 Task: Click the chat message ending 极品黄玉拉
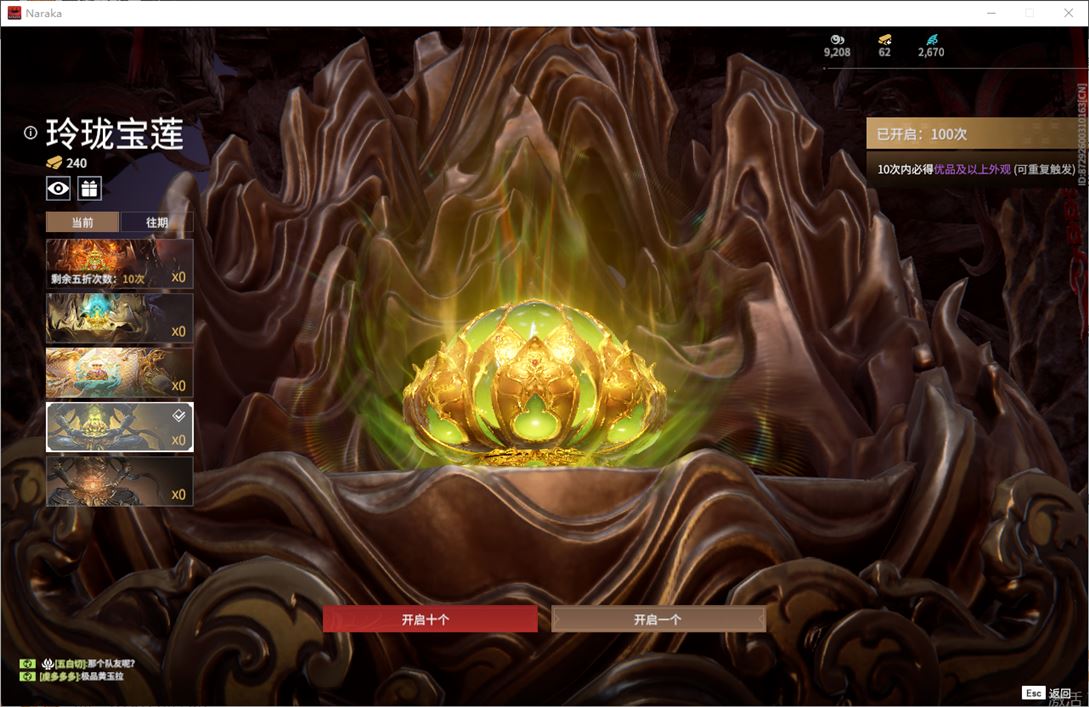(x=82, y=676)
